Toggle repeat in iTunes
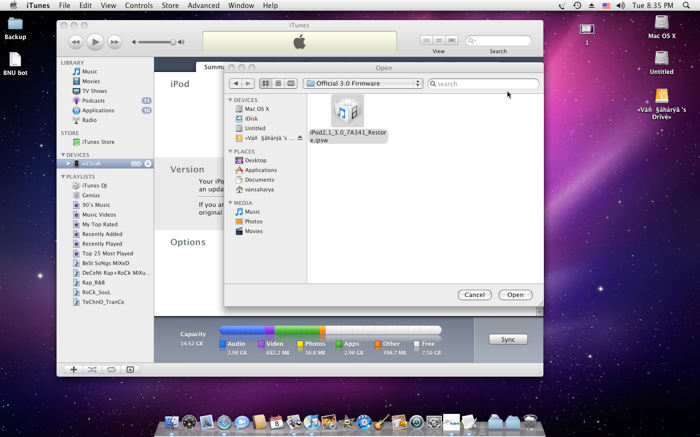 pos(111,370)
